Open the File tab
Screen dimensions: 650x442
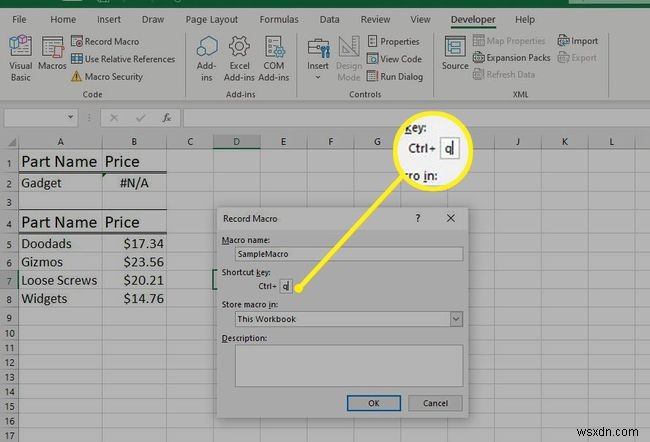(x=19, y=19)
